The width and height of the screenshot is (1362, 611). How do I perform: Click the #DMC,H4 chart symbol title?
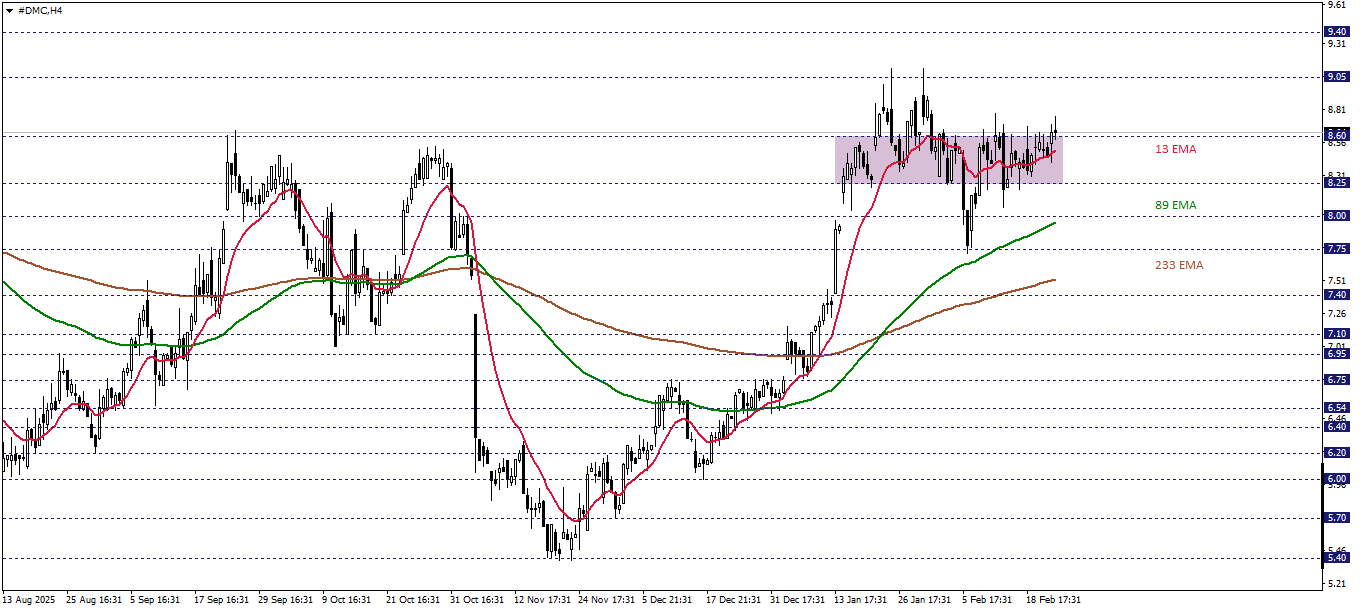tap(40, 8)
